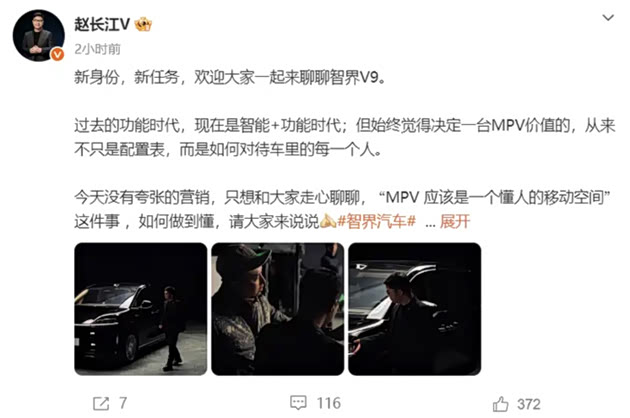Click the 2小时前 timestamp
The height and width of the screenshot is (418, 630).
point(97,49)
